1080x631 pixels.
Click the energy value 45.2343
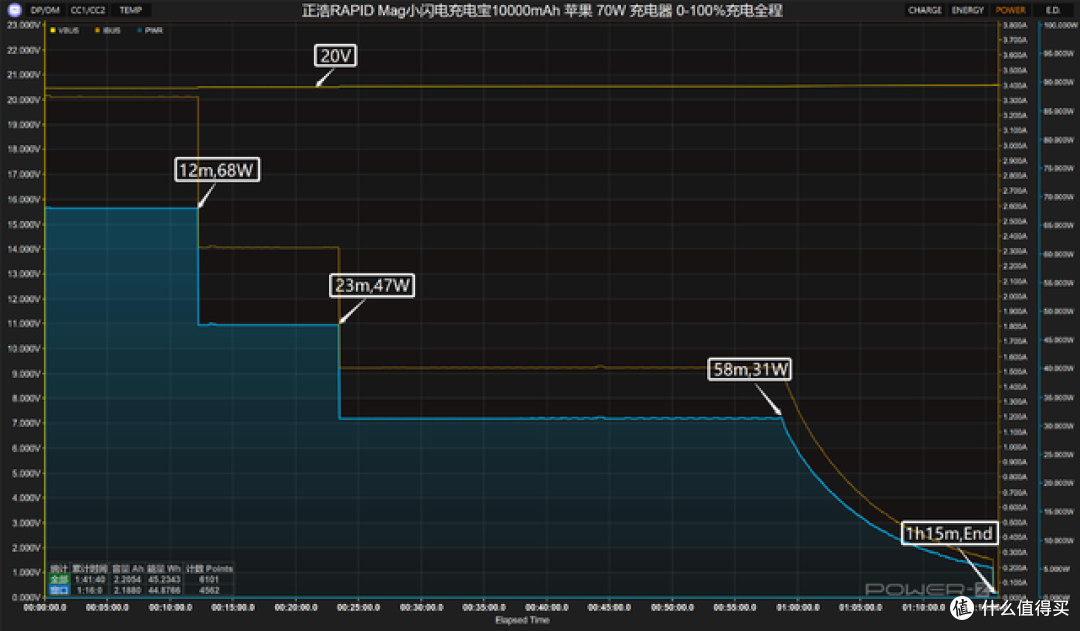[x=164, y=579]
